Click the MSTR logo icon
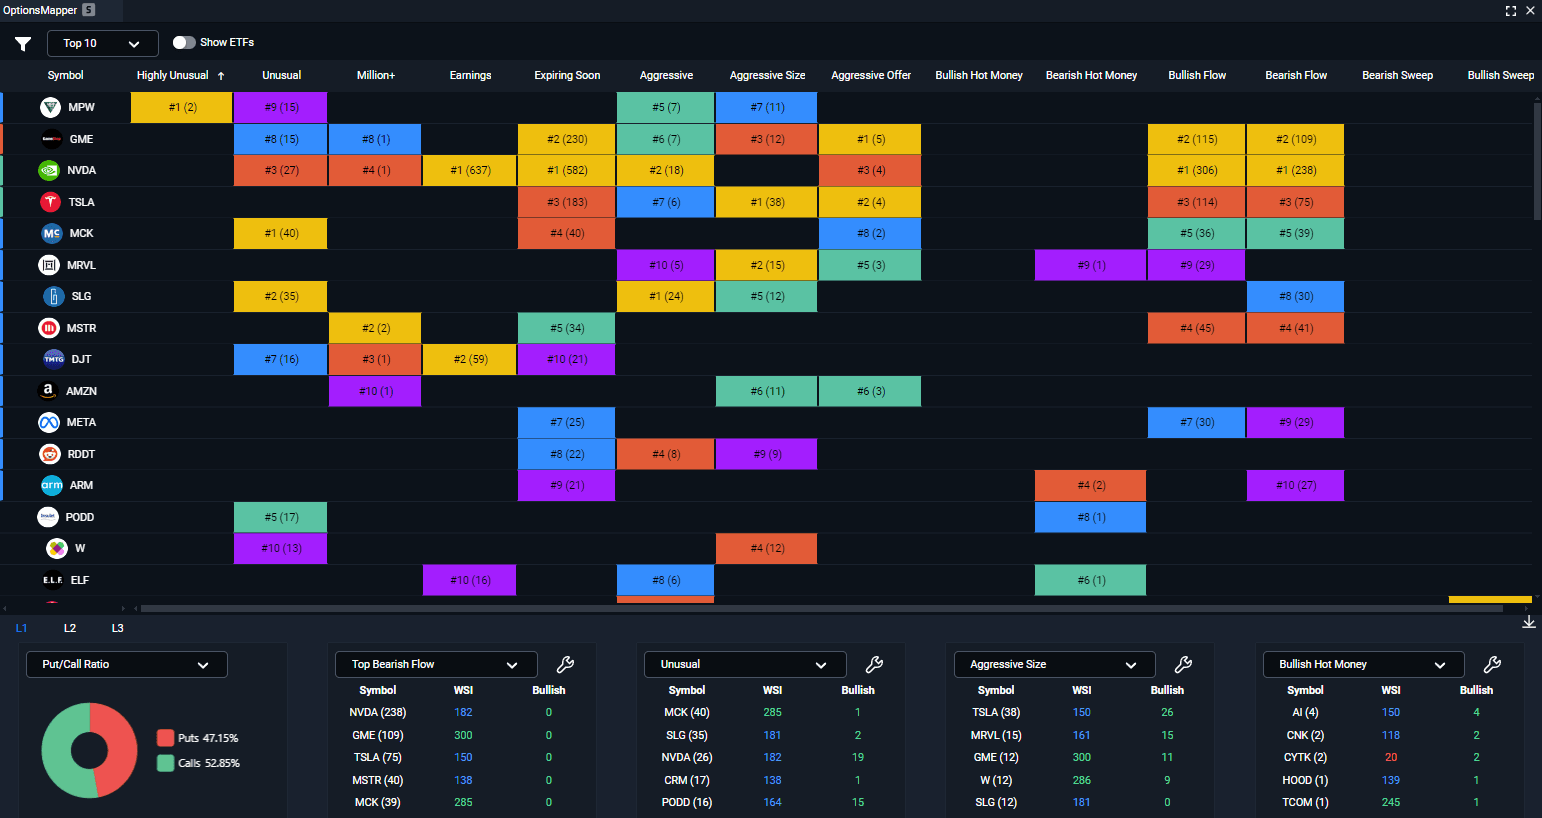Screen dimensions: 1542x818 pos(49,328)
